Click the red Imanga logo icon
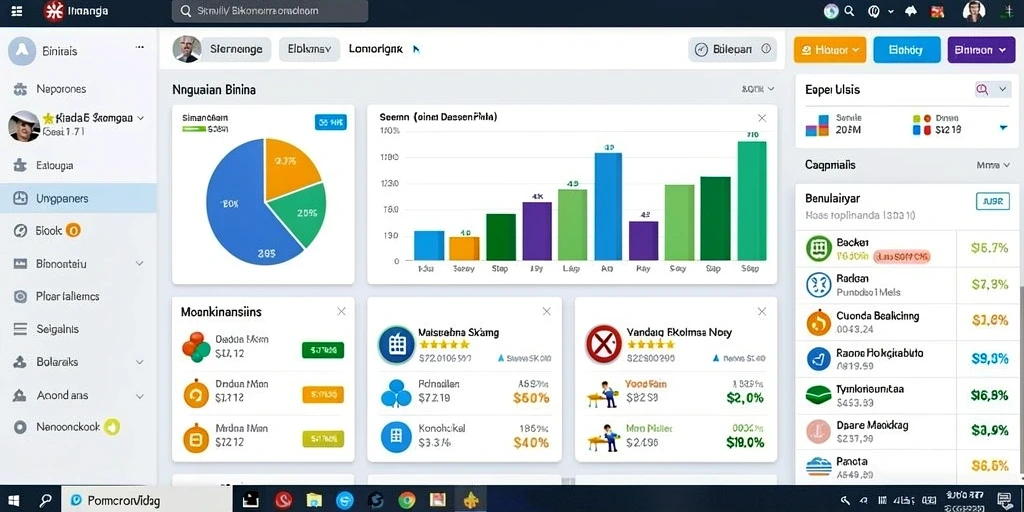Screen dimensions: 1024x512 coord(54,11)
